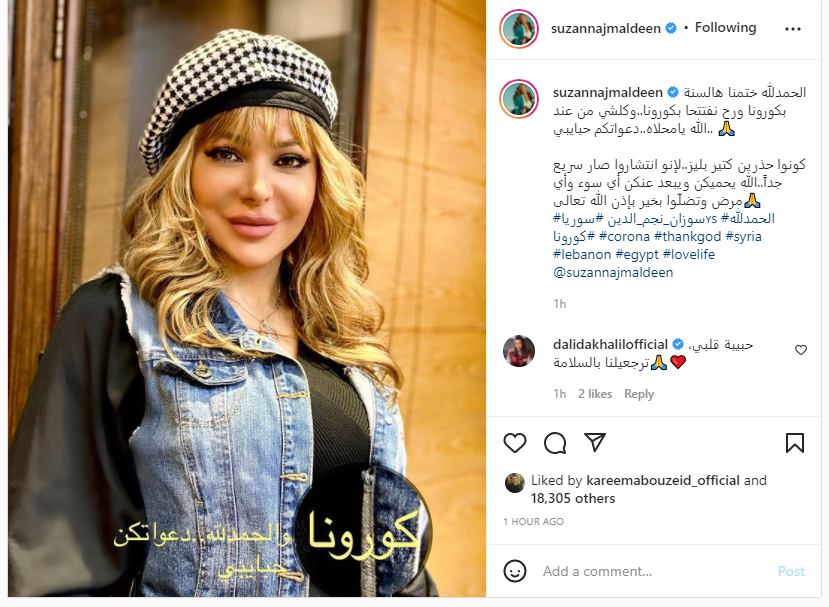
Task: Open suzannajmaldeen header profile picture
Action: (519, 29)
